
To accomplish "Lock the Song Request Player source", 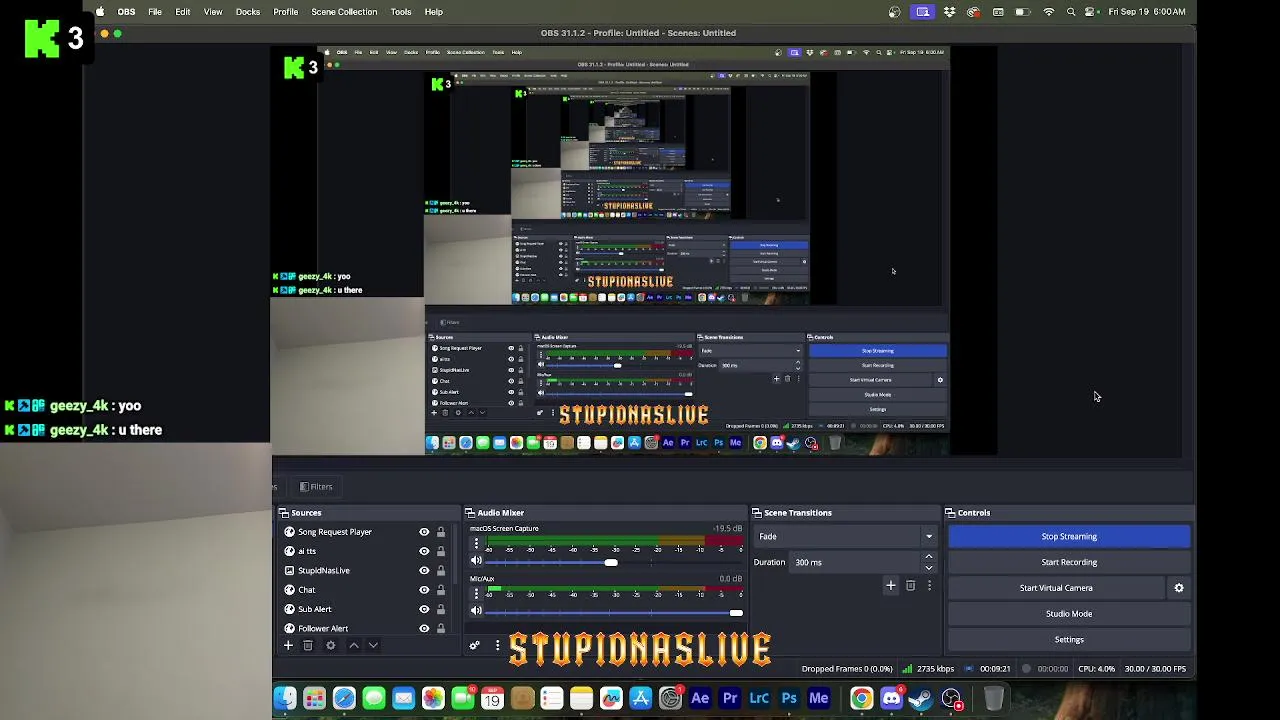I will (441, 532).
